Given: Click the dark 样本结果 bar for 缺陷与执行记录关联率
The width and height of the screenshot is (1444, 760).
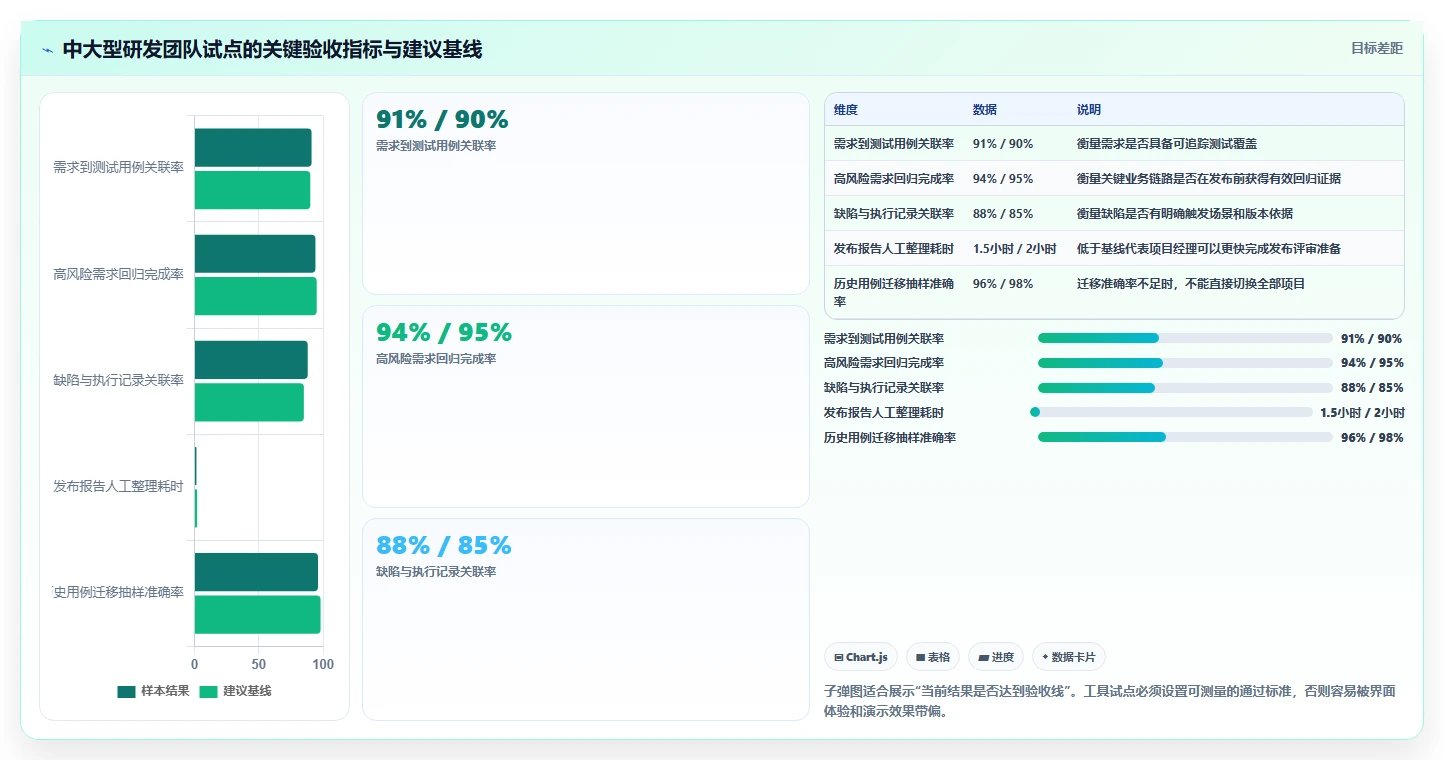Looking at the screenshot, I should [251, 360].
